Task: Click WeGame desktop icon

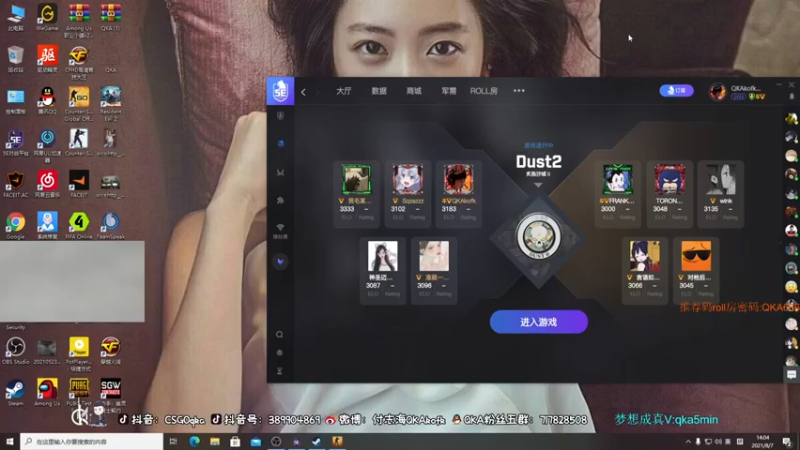Action: pyautogui.click(x=47, y=17)
